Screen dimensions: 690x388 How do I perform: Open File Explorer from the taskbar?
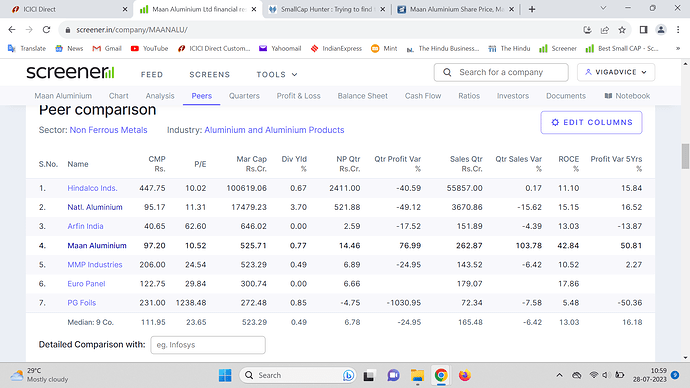[417, 375]
